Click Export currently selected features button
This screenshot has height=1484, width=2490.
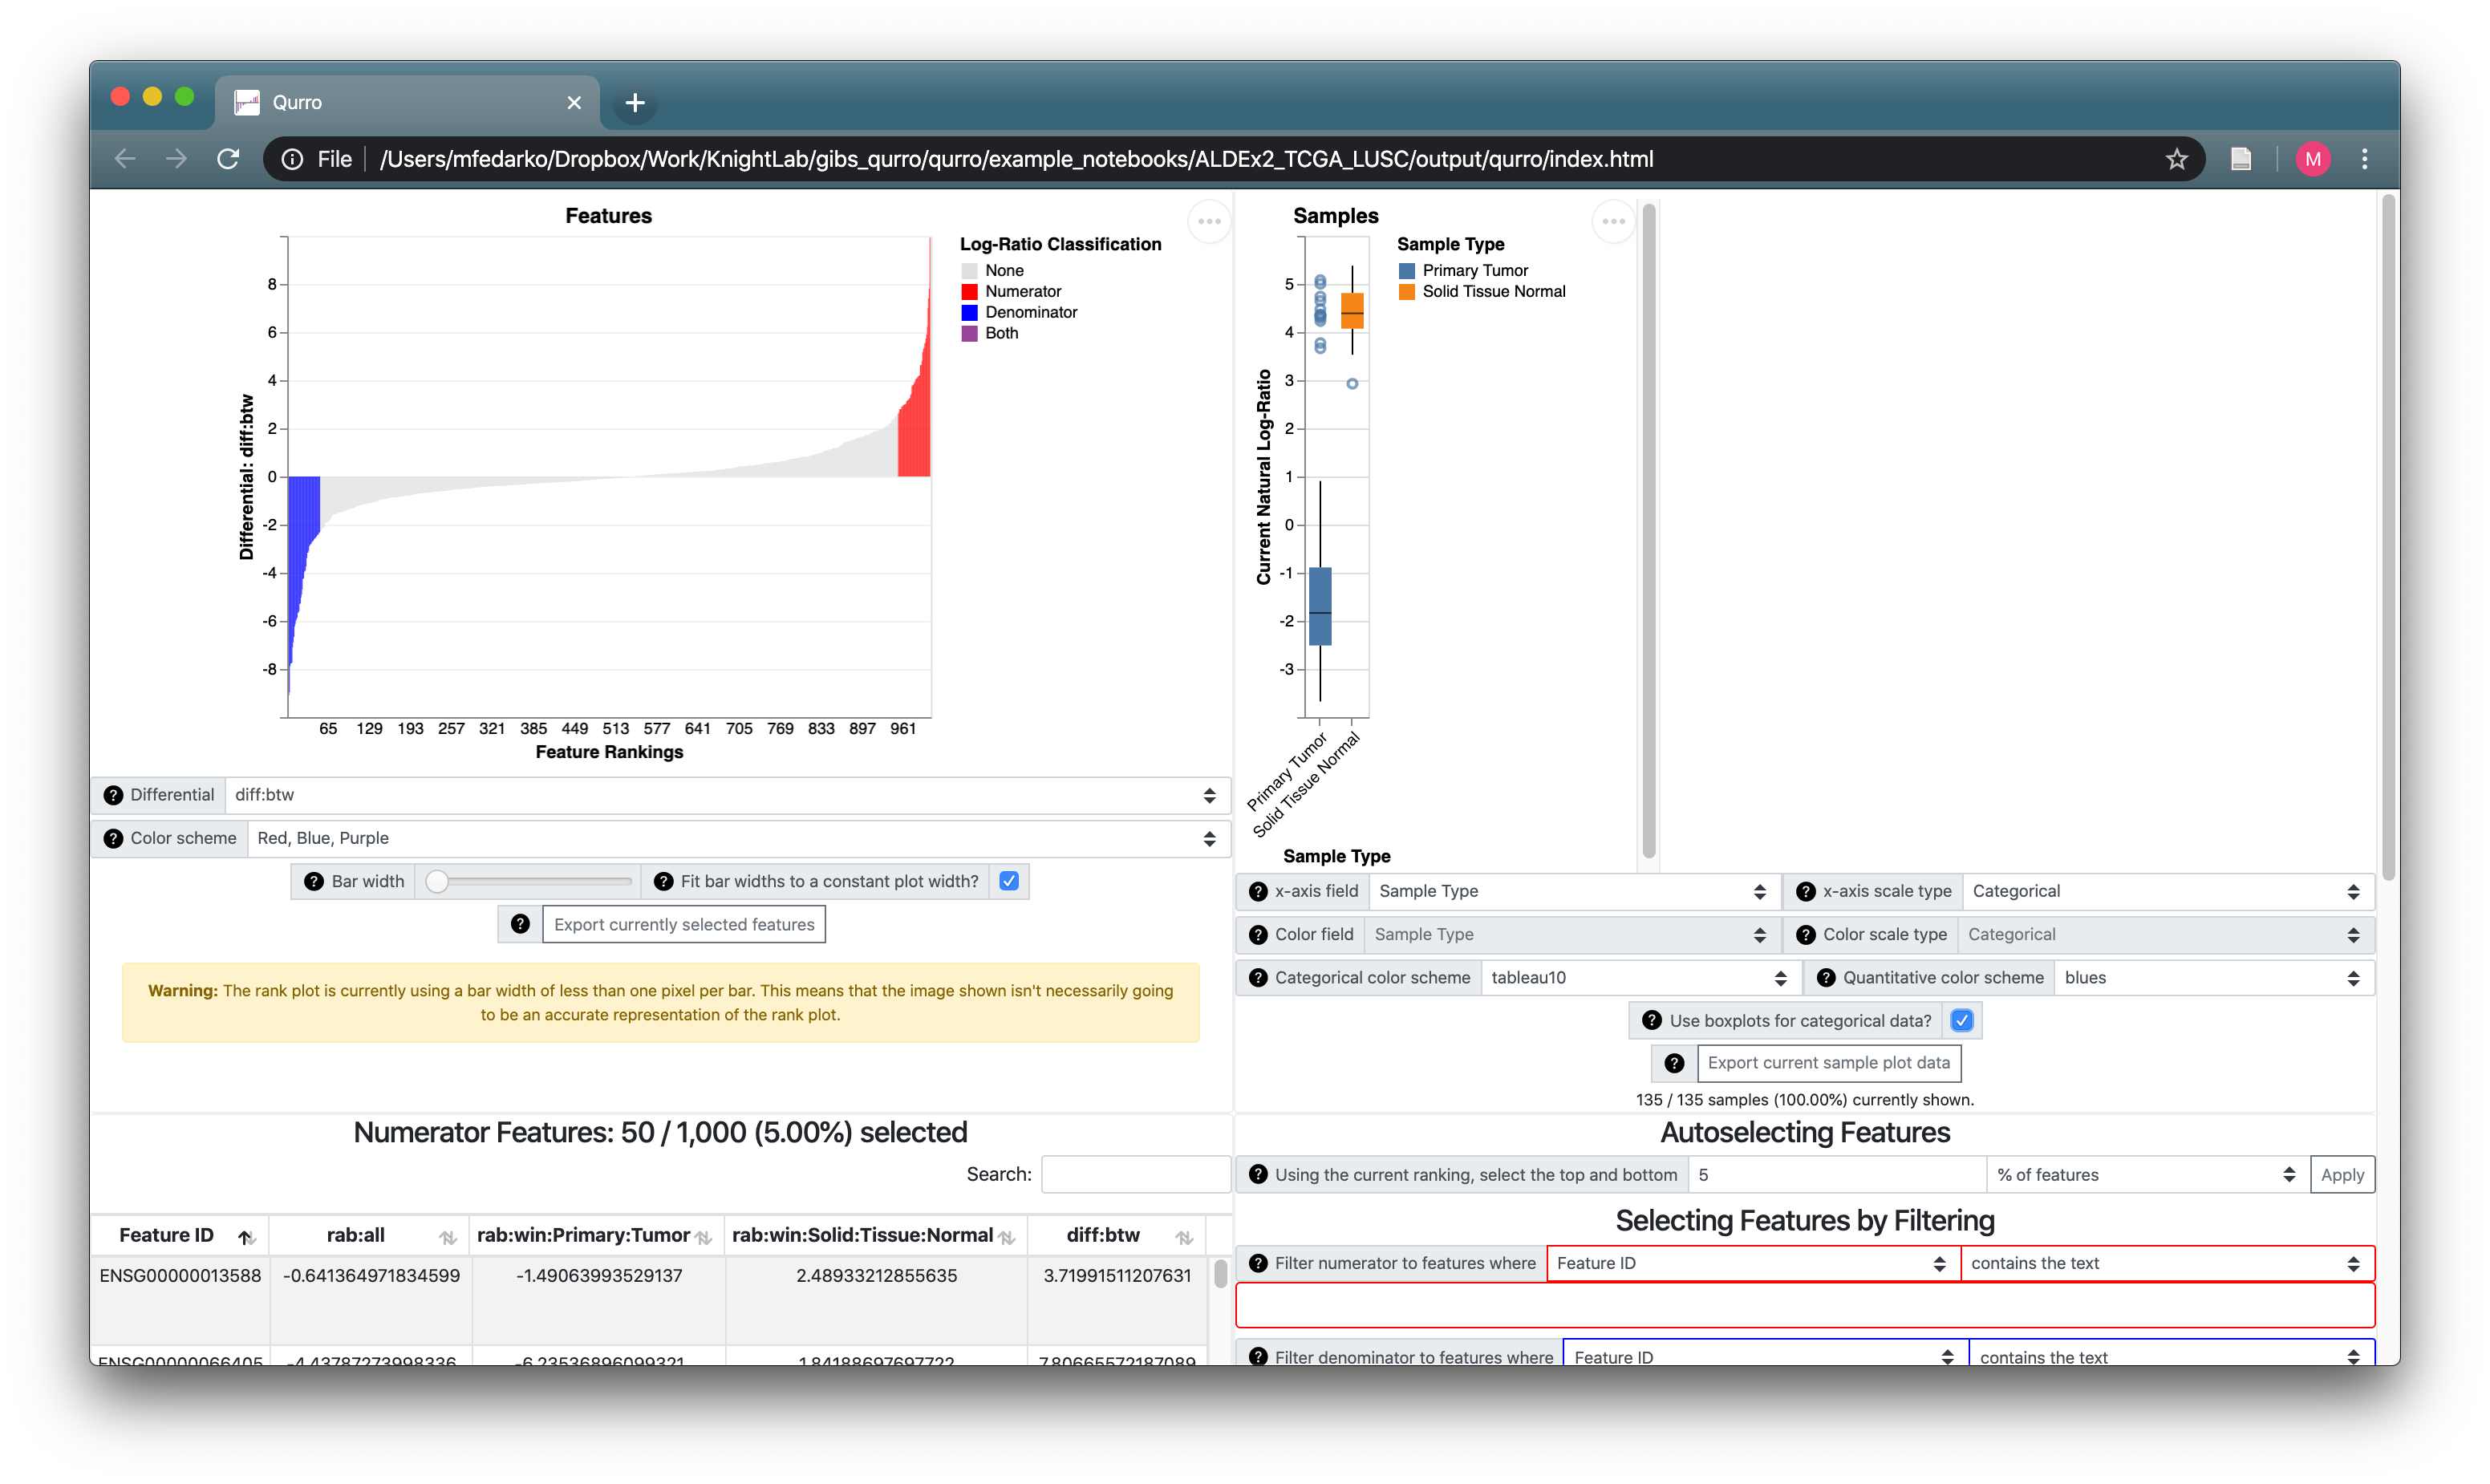point(684,924)
